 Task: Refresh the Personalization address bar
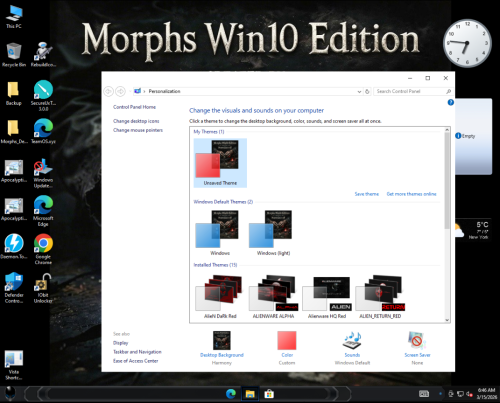pyautogui.click(x=367, y=91)
